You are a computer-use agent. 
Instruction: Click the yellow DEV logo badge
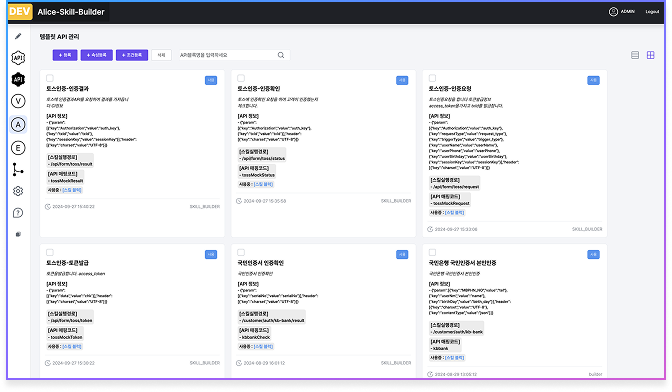tap(20, 11)
